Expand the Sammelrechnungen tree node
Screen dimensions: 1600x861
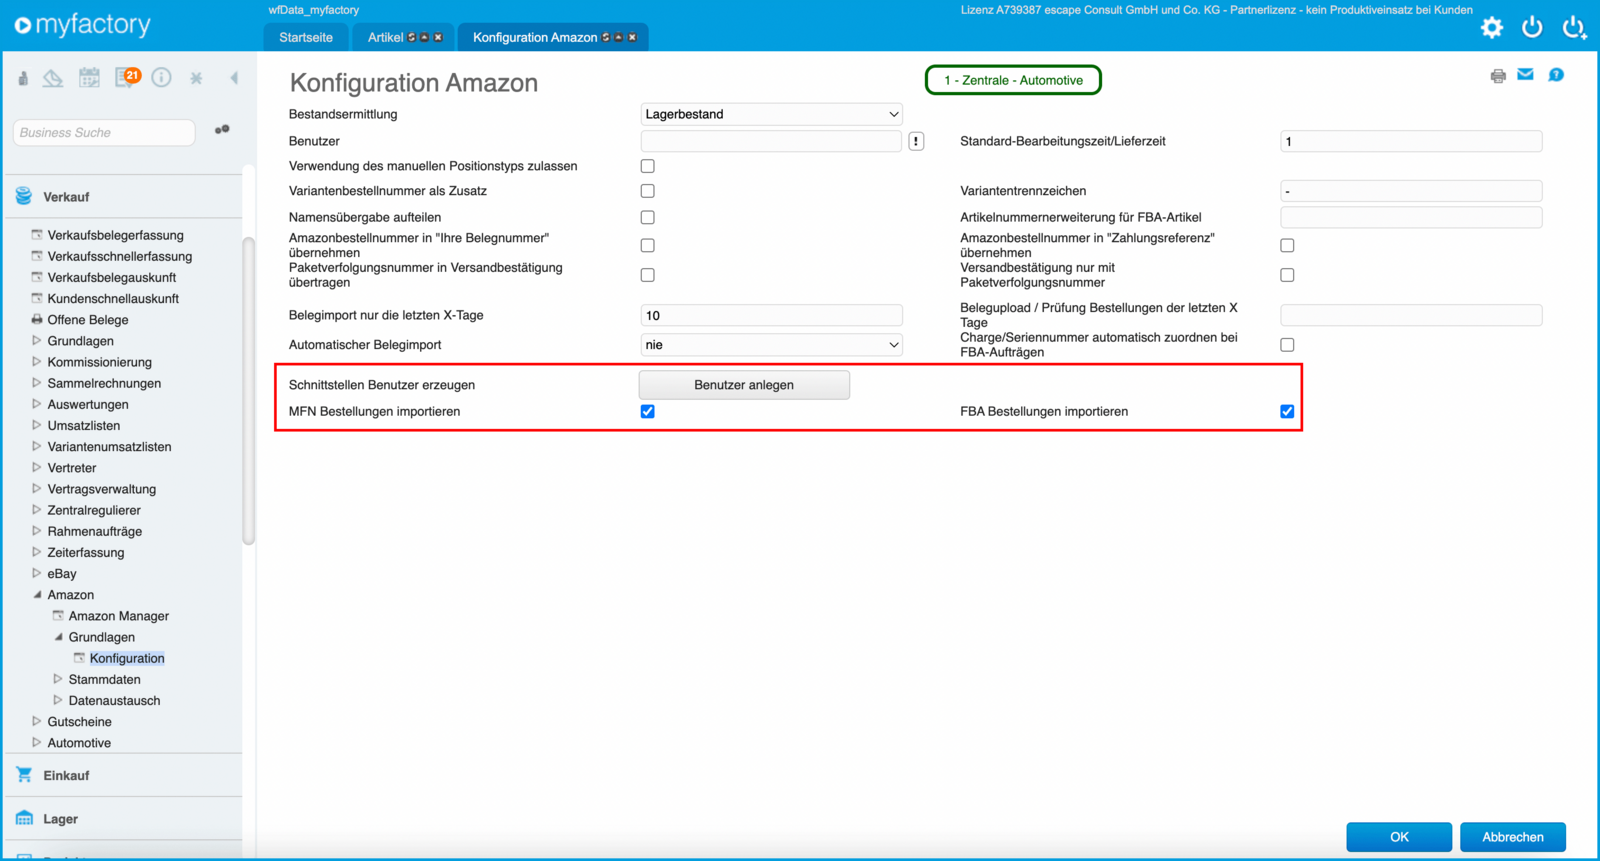point(37,383)
